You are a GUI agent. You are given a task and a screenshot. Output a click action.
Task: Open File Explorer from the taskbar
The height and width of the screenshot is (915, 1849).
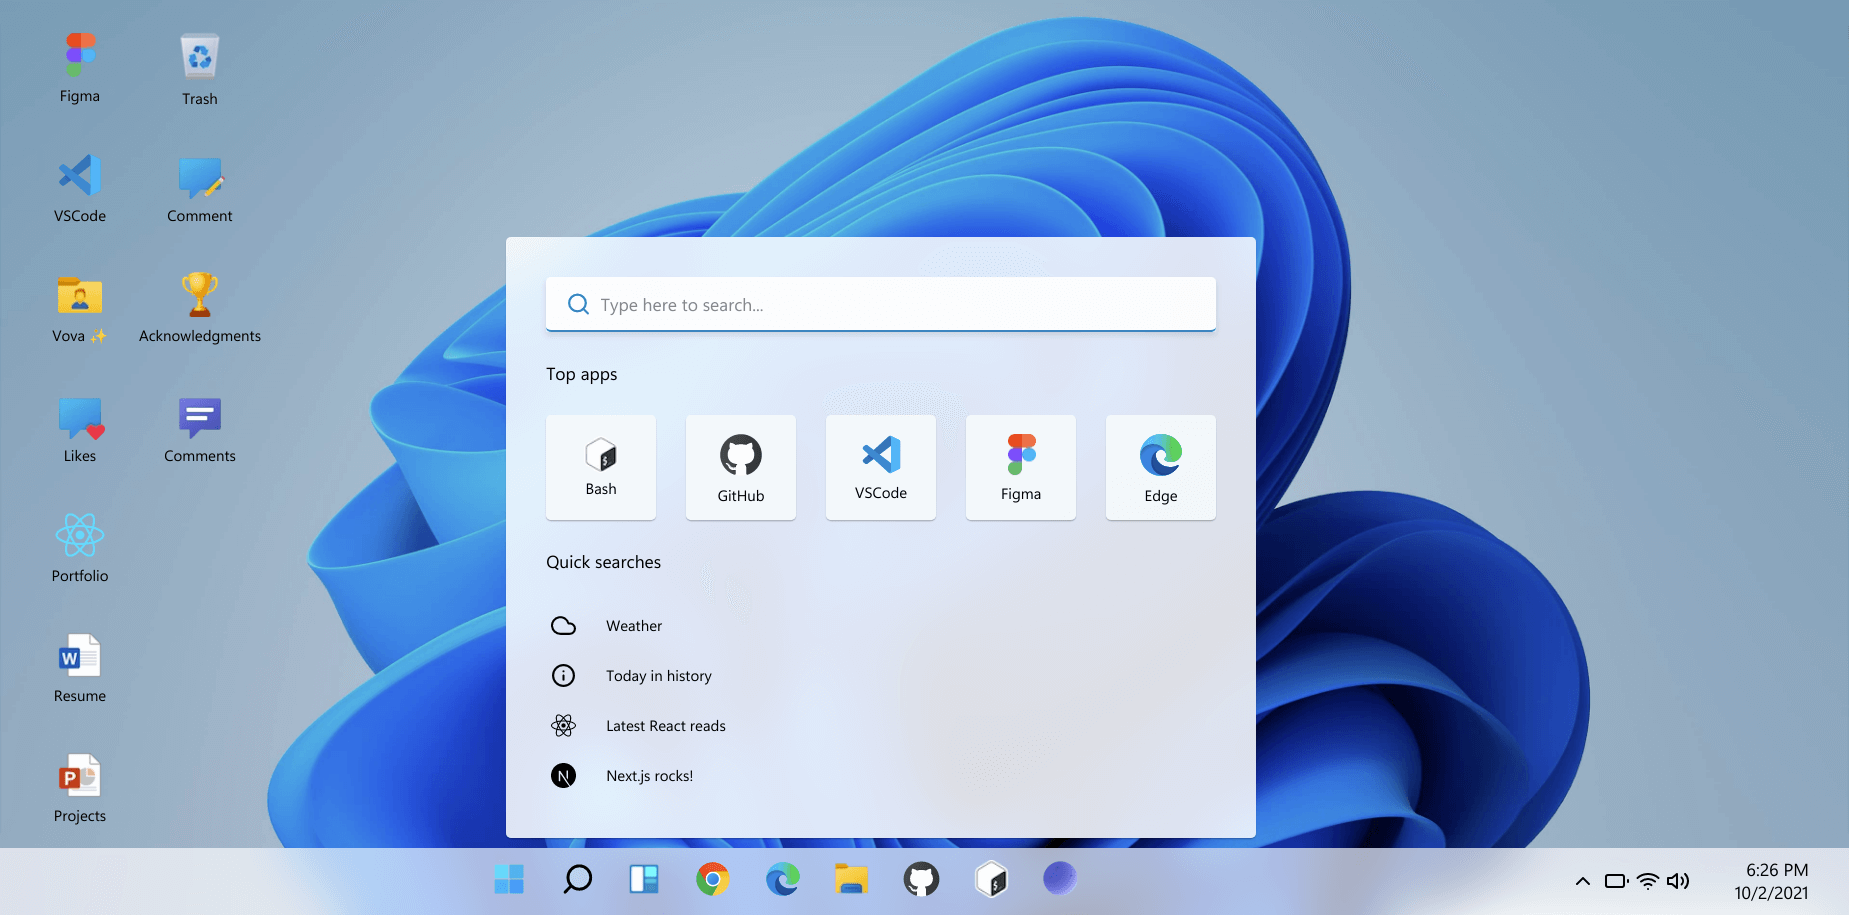point(851,880)
